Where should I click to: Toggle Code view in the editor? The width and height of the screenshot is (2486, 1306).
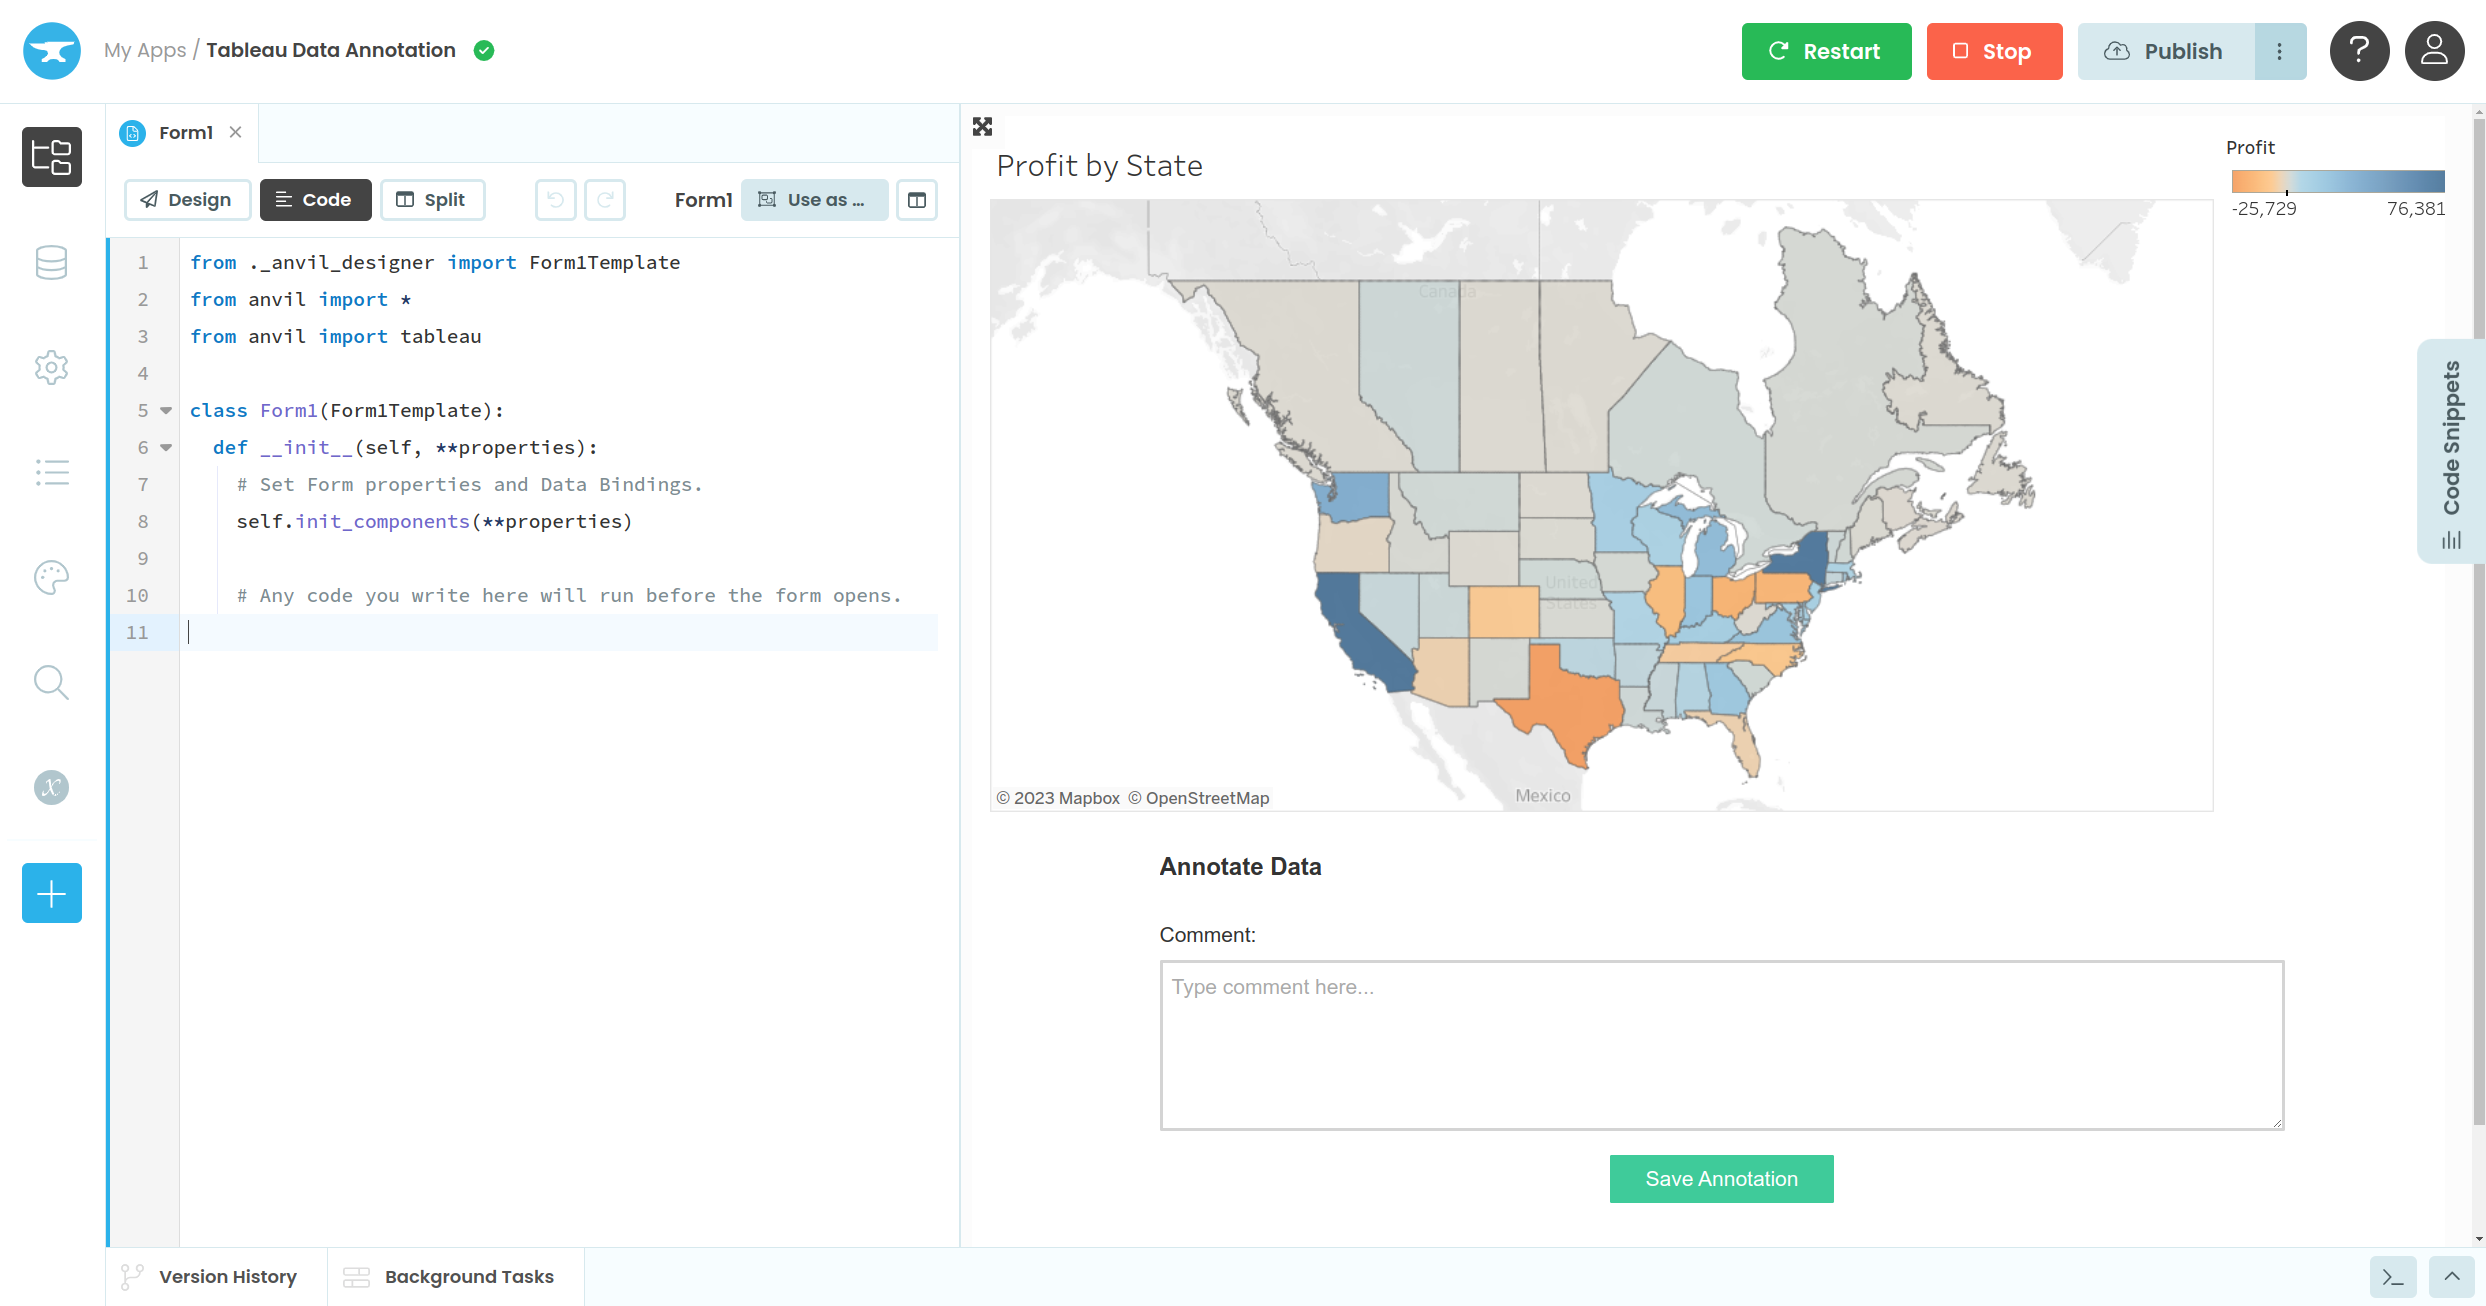click(315, 199)
